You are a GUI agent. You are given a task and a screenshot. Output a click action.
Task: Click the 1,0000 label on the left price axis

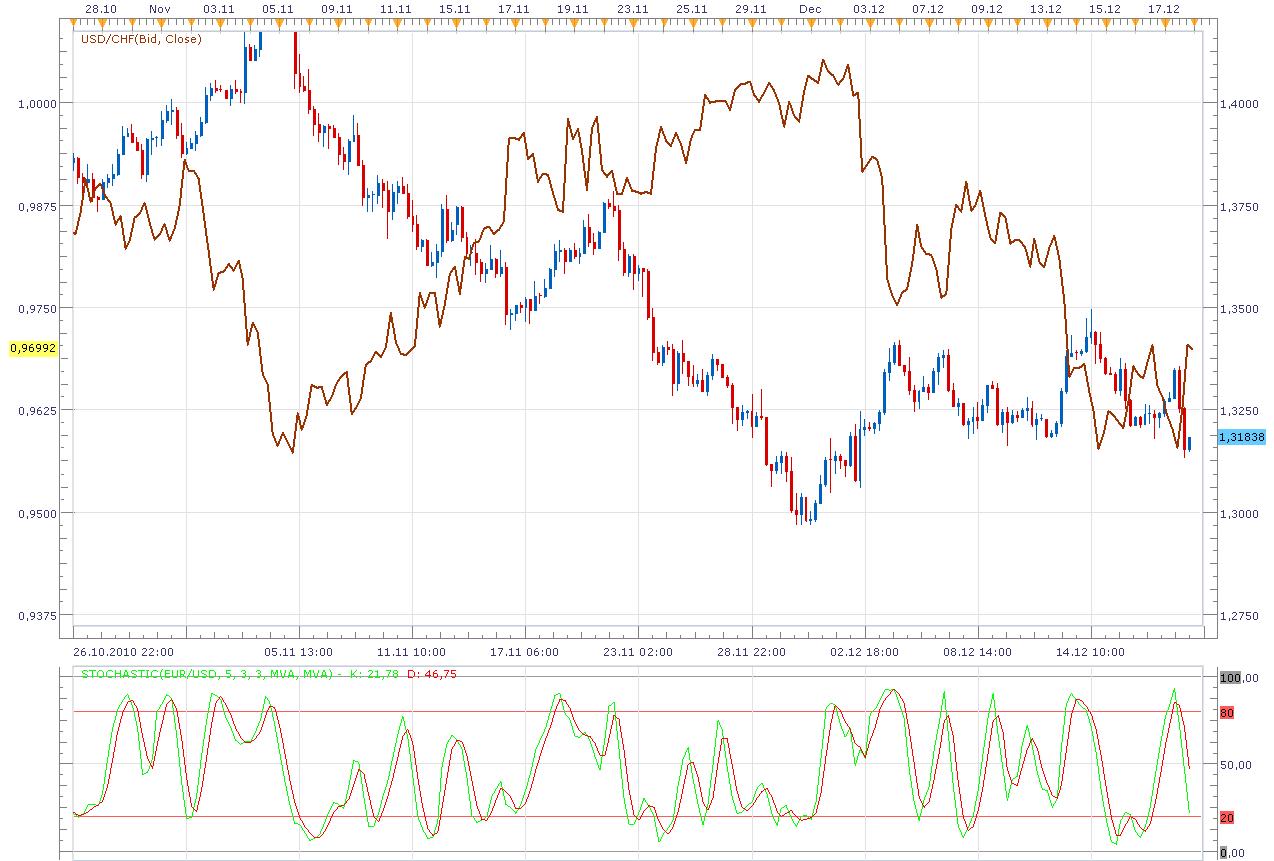(39, 103)
